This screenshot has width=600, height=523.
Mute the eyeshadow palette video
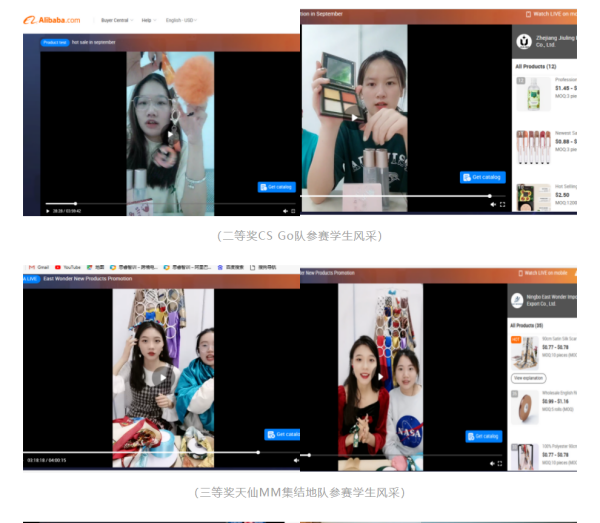click(493, 204)
